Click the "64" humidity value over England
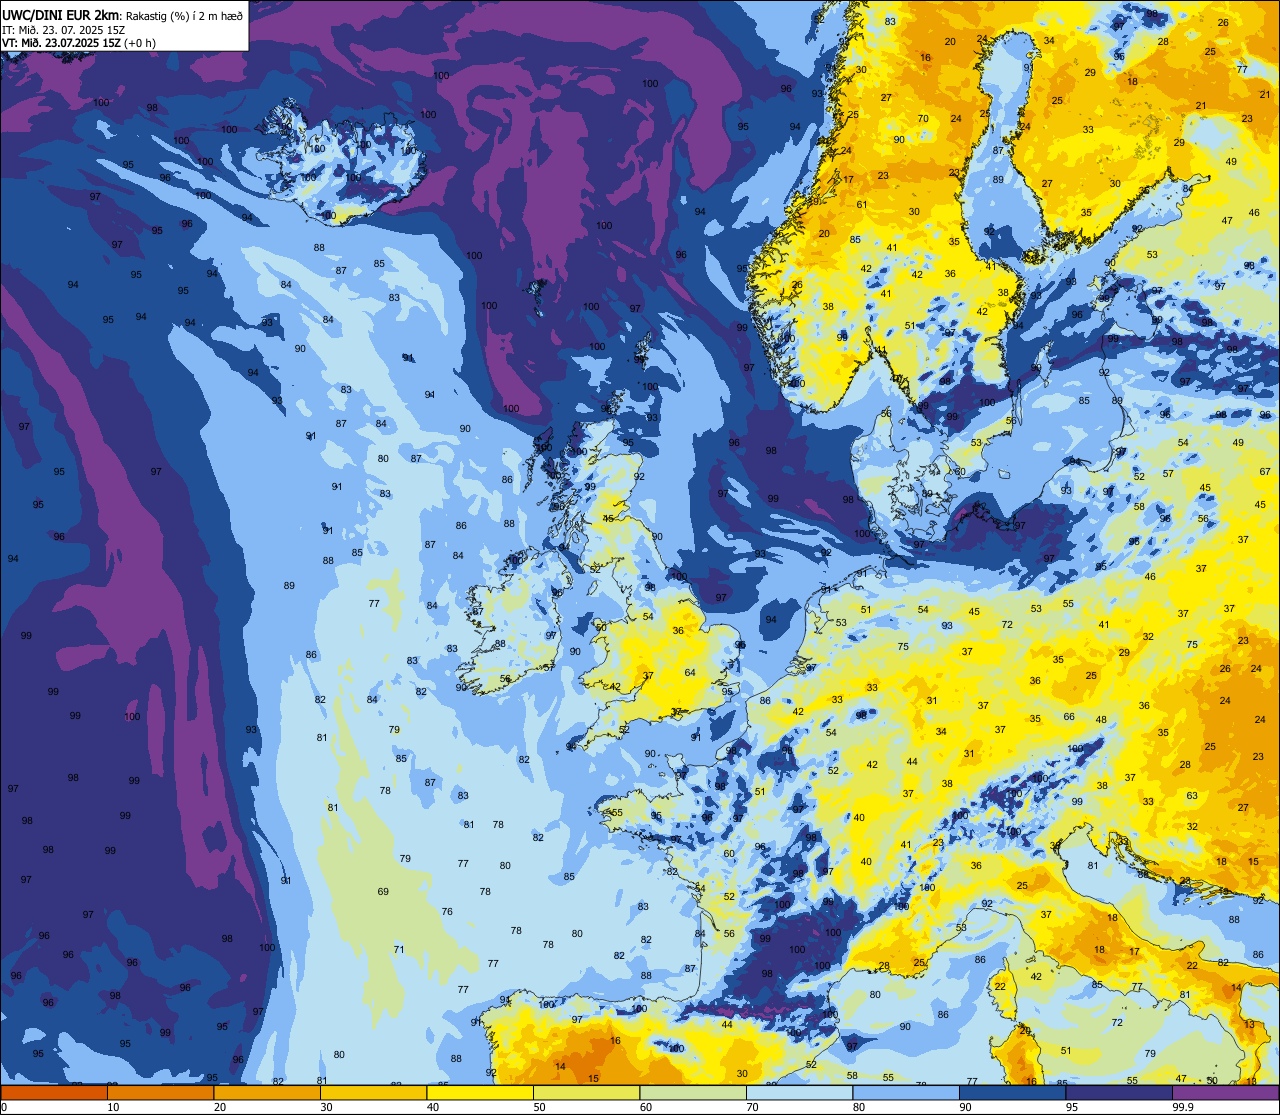 (690, 673)
